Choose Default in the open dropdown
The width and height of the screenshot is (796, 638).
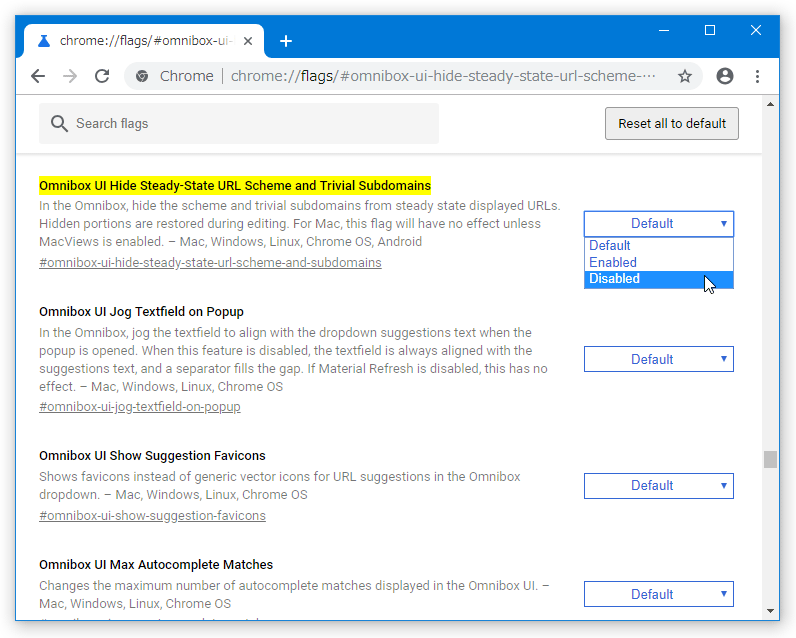click(x=658, y=246)
